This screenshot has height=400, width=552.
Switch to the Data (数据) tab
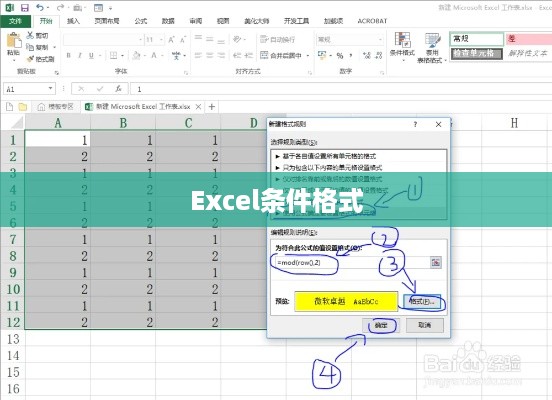click(x=168, y=21)
